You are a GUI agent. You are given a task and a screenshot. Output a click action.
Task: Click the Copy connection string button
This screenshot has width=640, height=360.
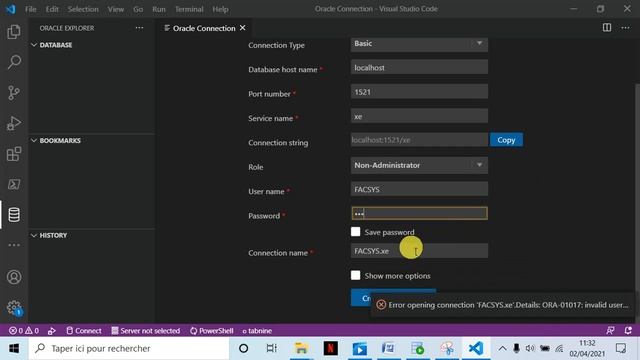tap(506, 140)
